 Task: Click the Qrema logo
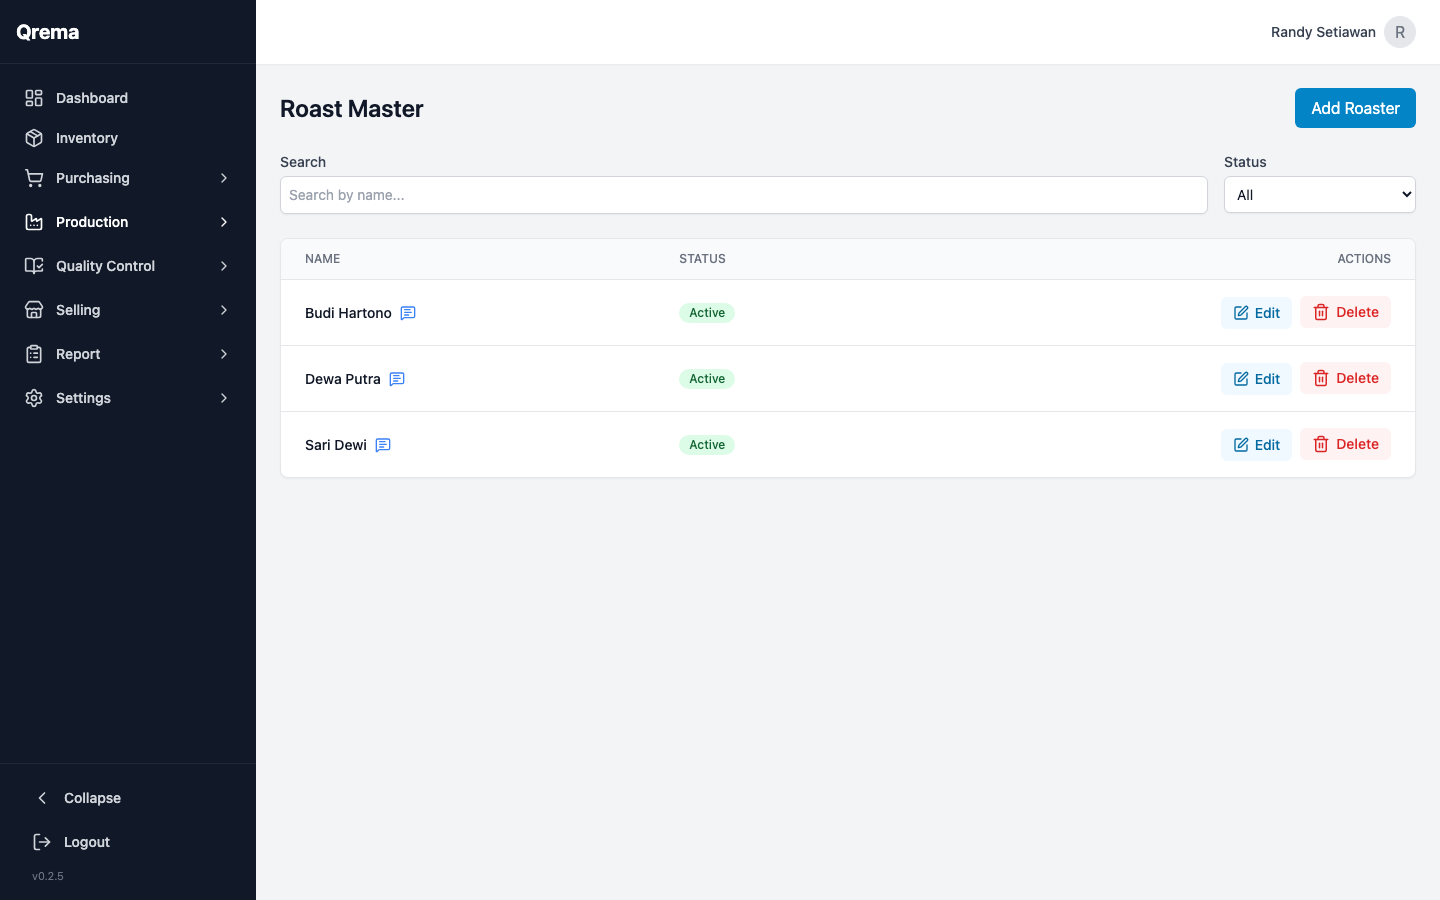tap(48, 32)
